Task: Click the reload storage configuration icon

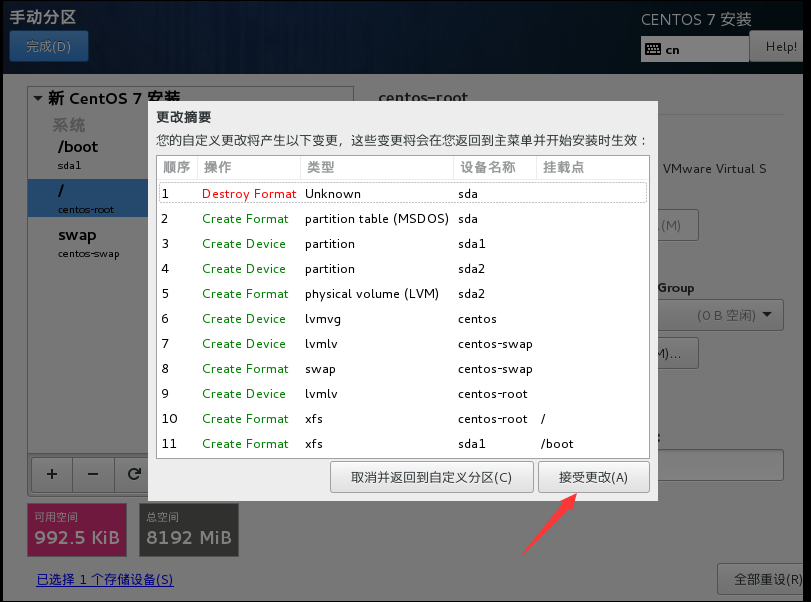Action: (132, 473)
